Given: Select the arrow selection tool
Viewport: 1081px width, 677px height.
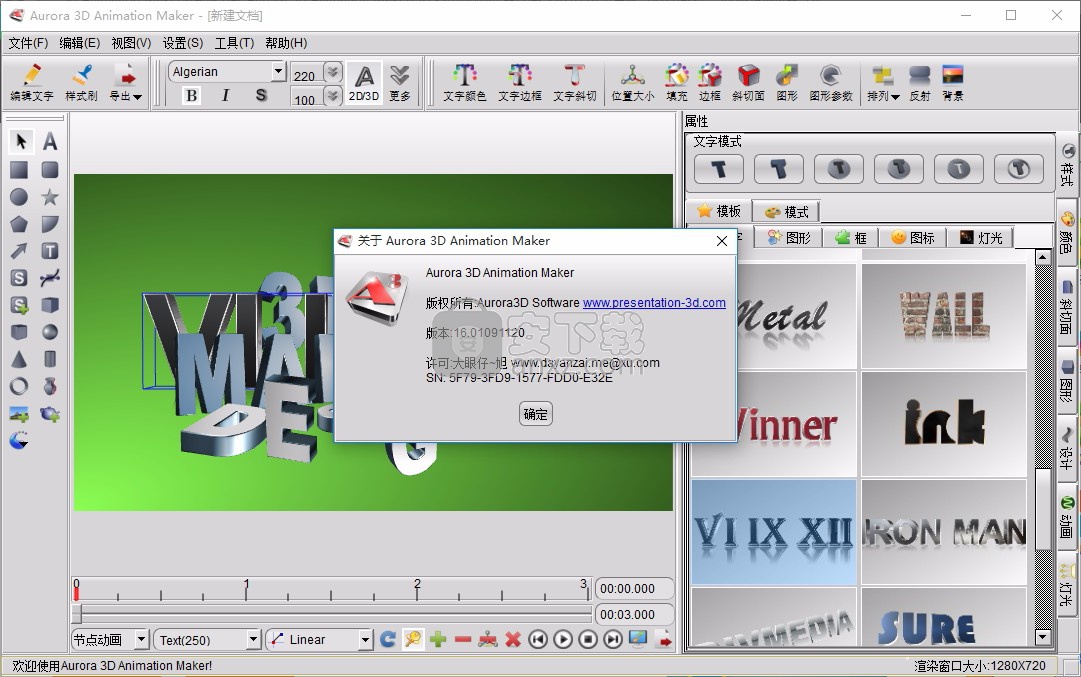Looking at the screenshot, I should [x=20, y=141].
